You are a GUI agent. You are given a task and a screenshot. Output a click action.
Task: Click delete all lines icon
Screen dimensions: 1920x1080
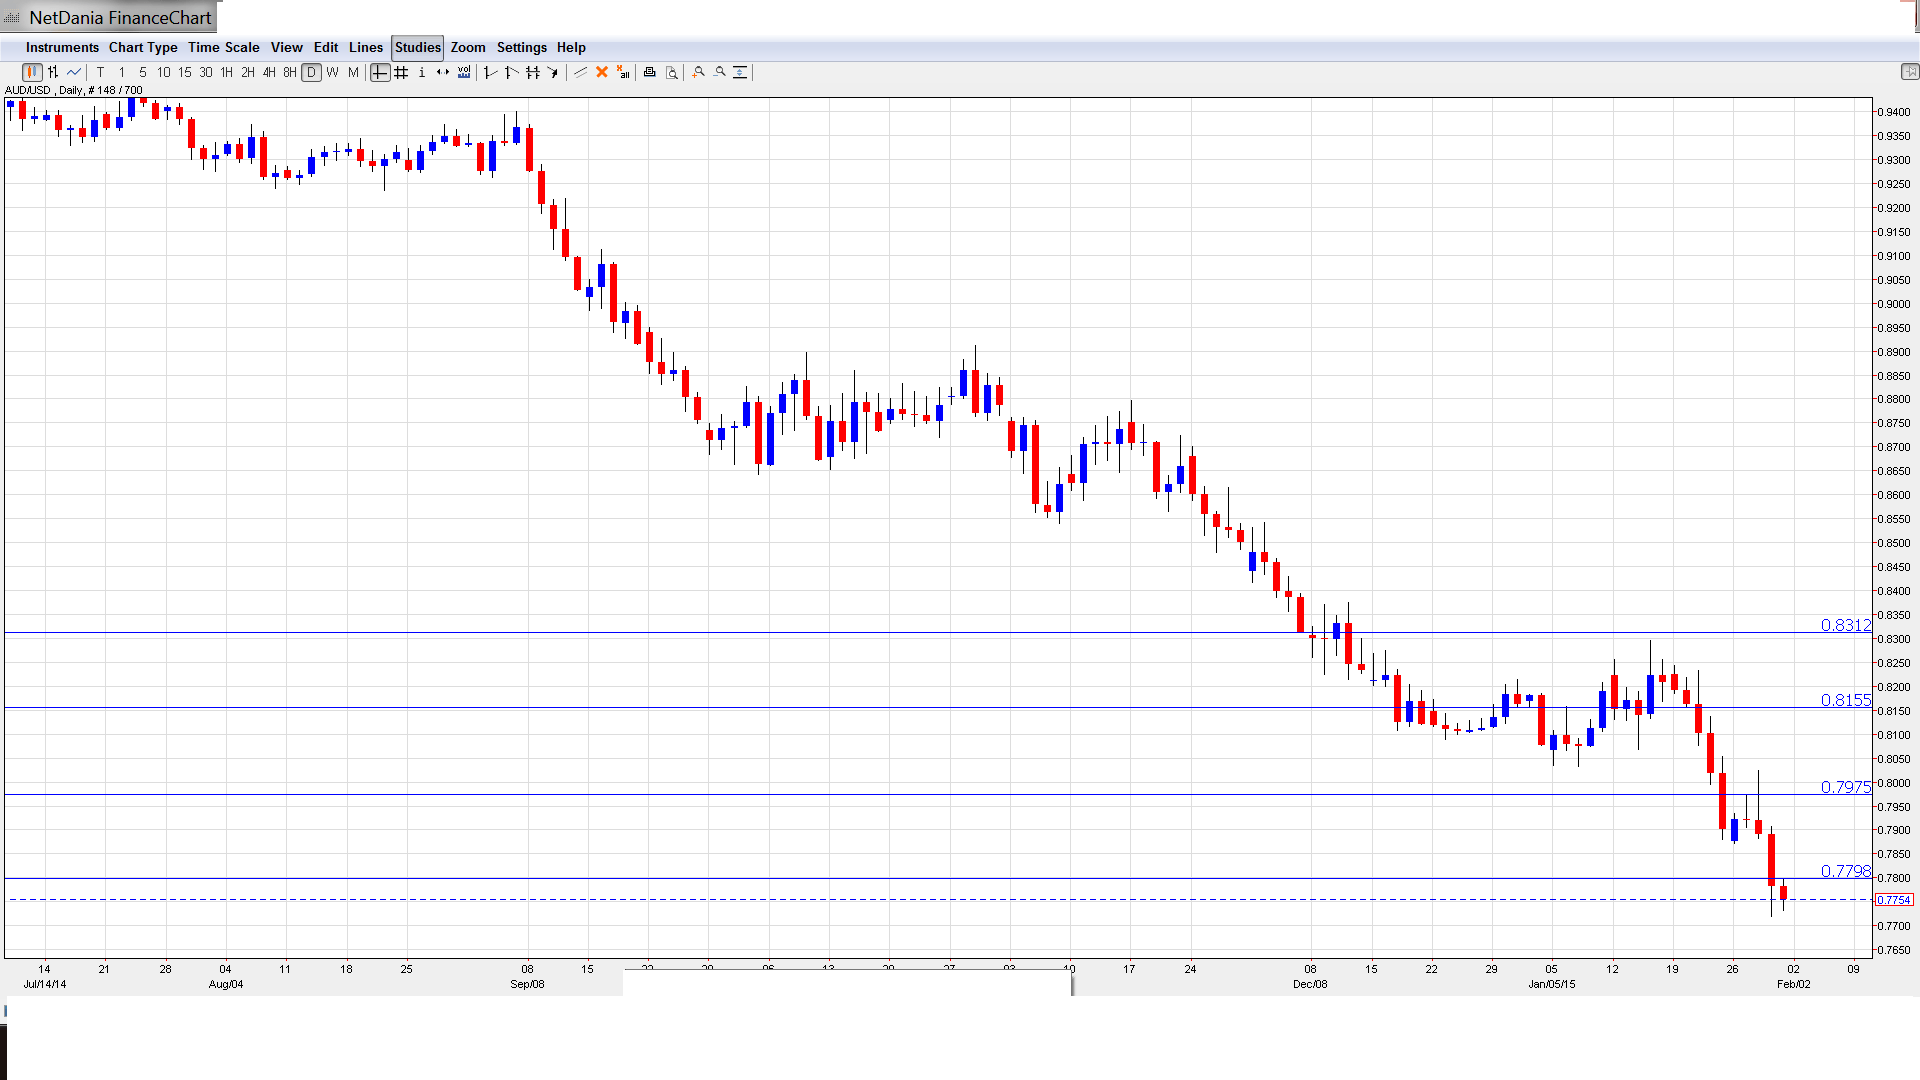(x=623, y=72)
